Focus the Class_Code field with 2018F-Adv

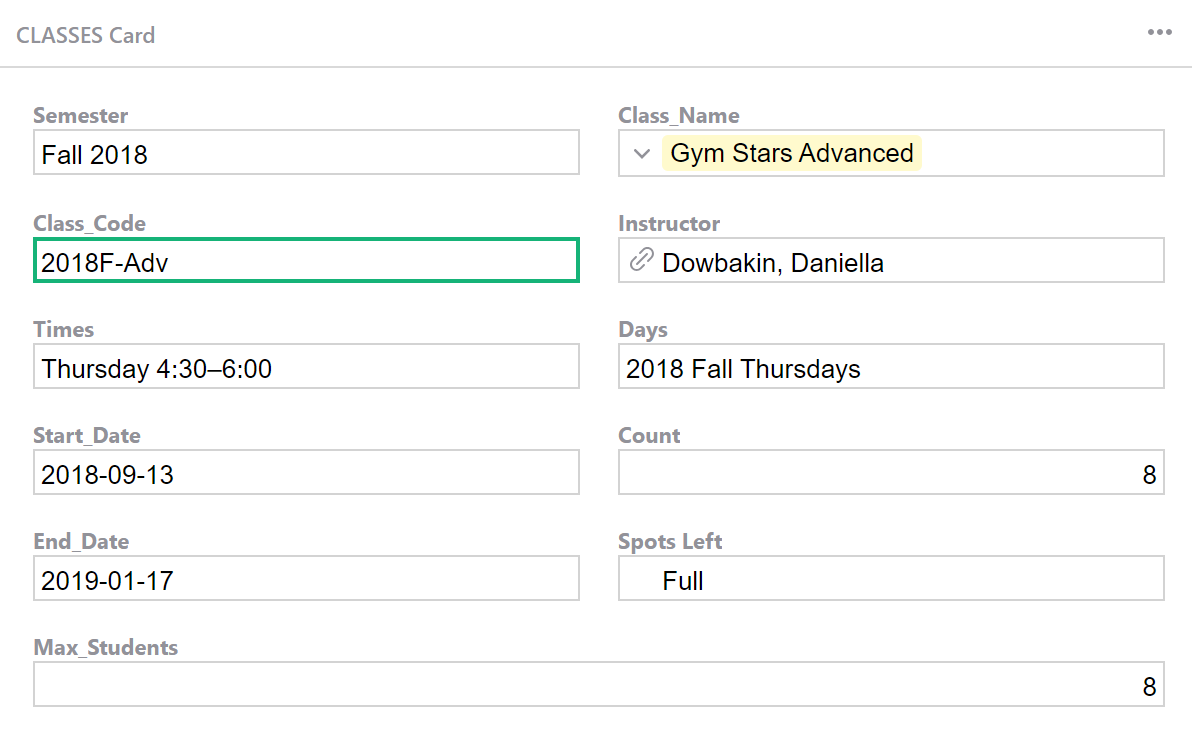(x=306, y=260)
